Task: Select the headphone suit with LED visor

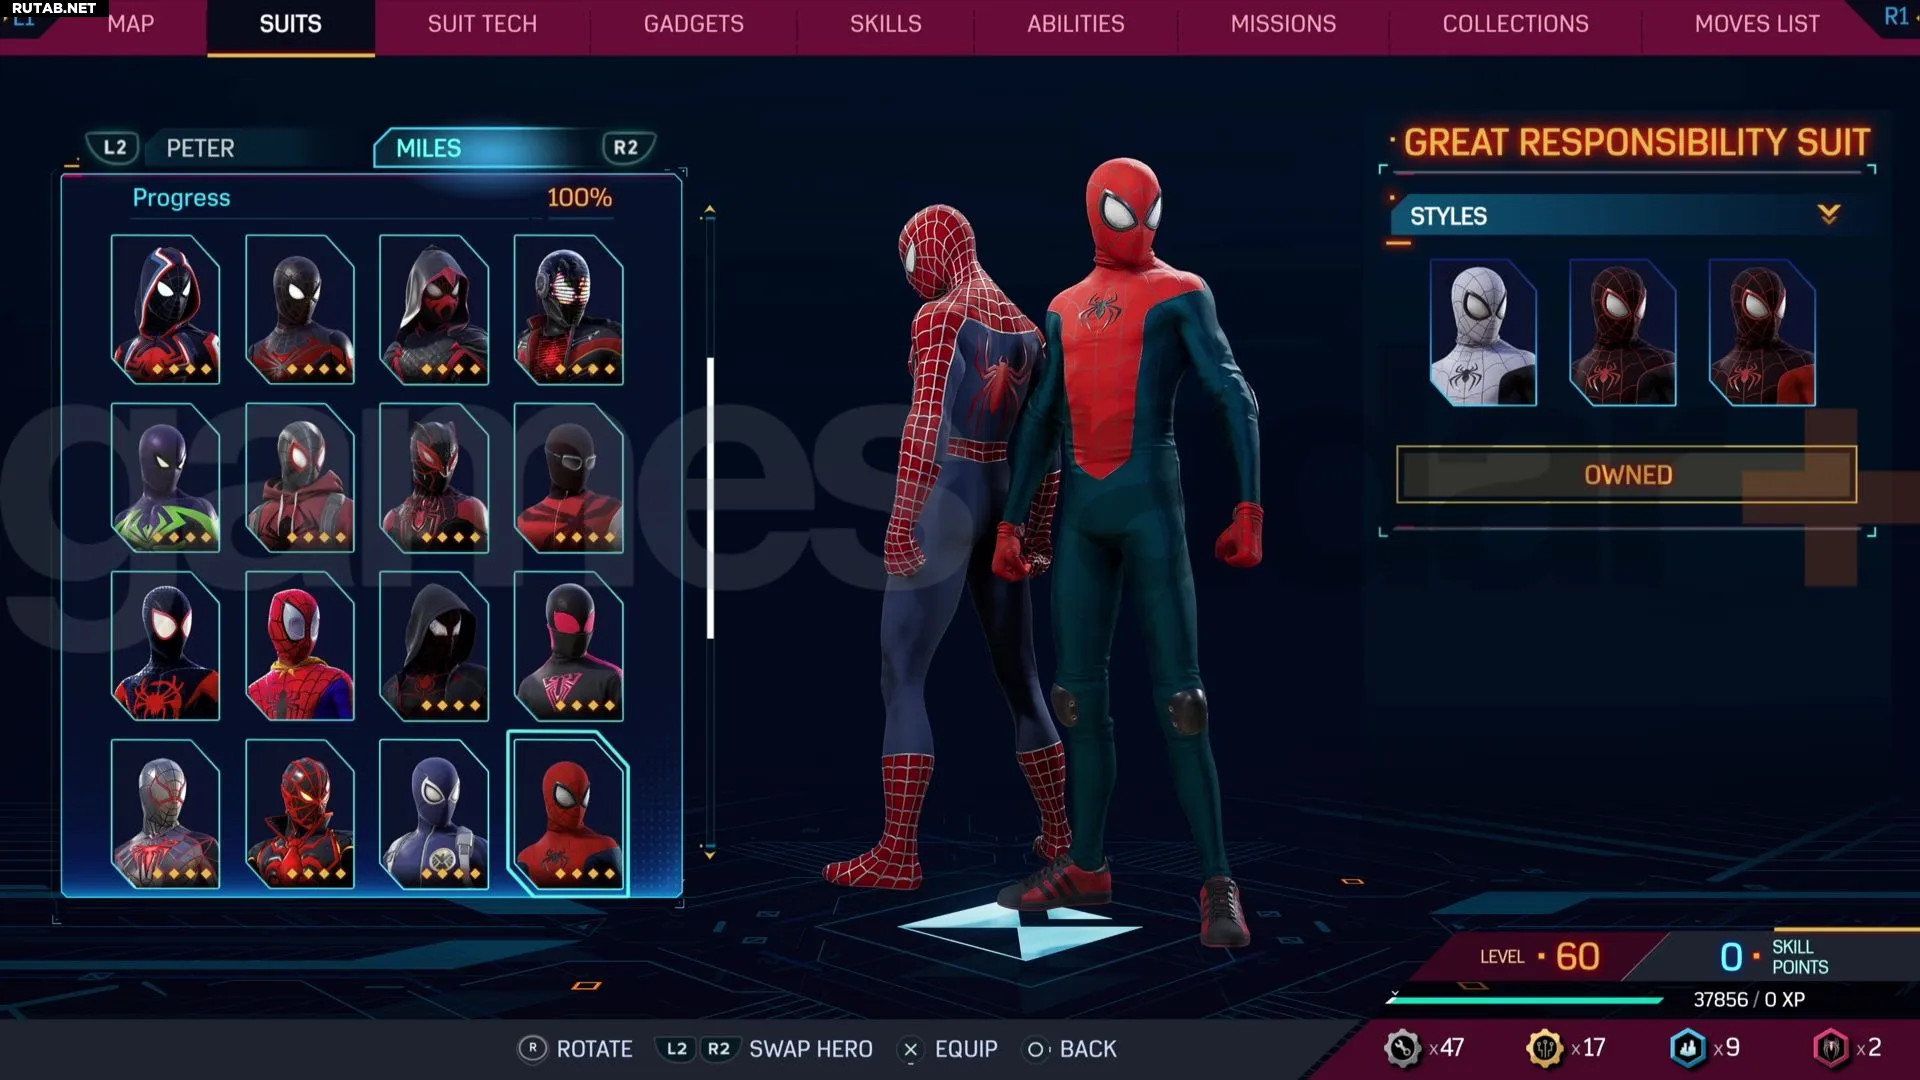Action: 568,309
